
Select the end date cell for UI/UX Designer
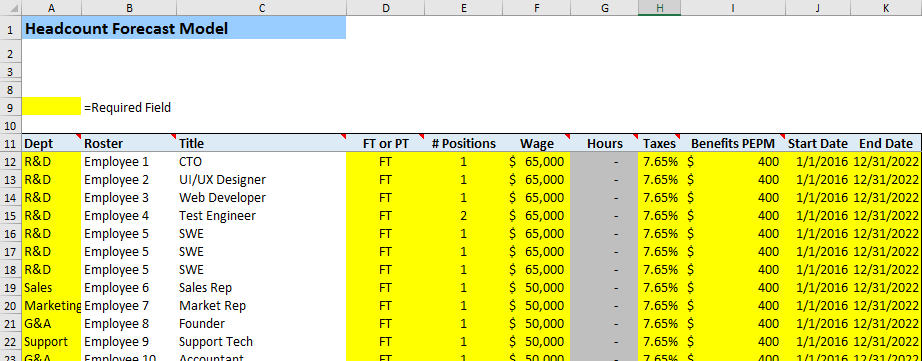coord(886,180)
